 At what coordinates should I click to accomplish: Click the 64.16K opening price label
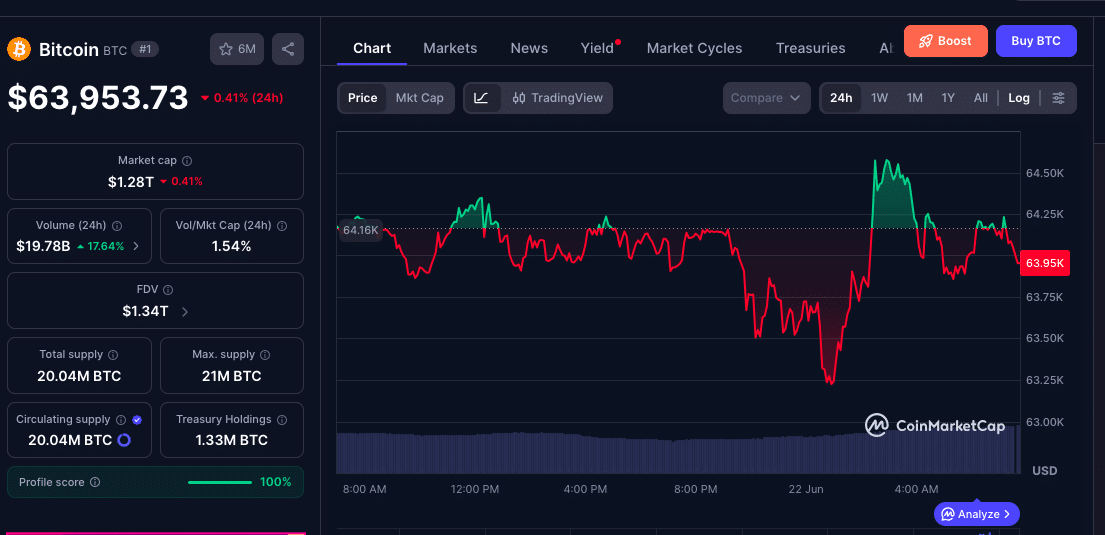coord(360,230)
